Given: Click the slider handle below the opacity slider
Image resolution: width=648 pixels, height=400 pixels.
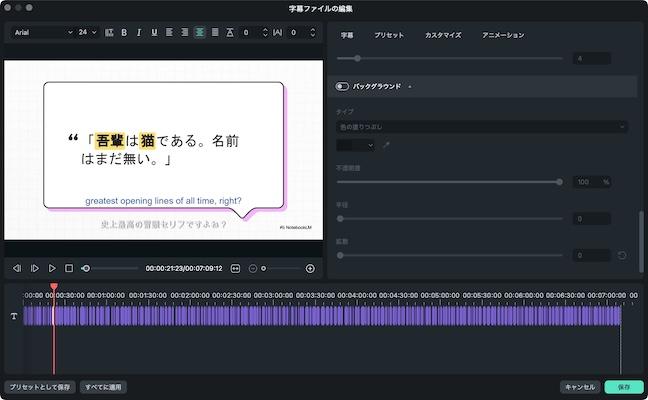Looking at the screenshot, I should (340, 219).
